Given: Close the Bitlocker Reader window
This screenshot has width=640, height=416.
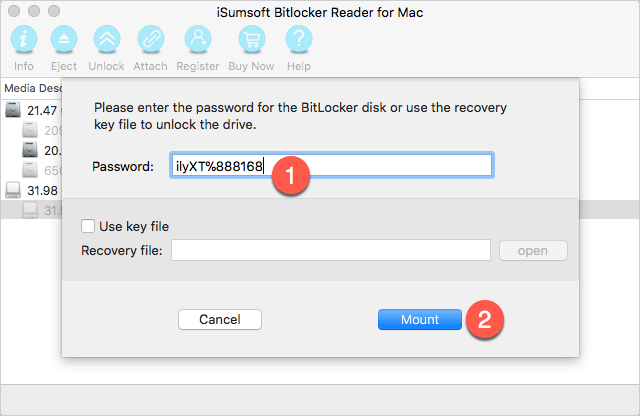Looking at the screenshot, I should pos(13,10).
